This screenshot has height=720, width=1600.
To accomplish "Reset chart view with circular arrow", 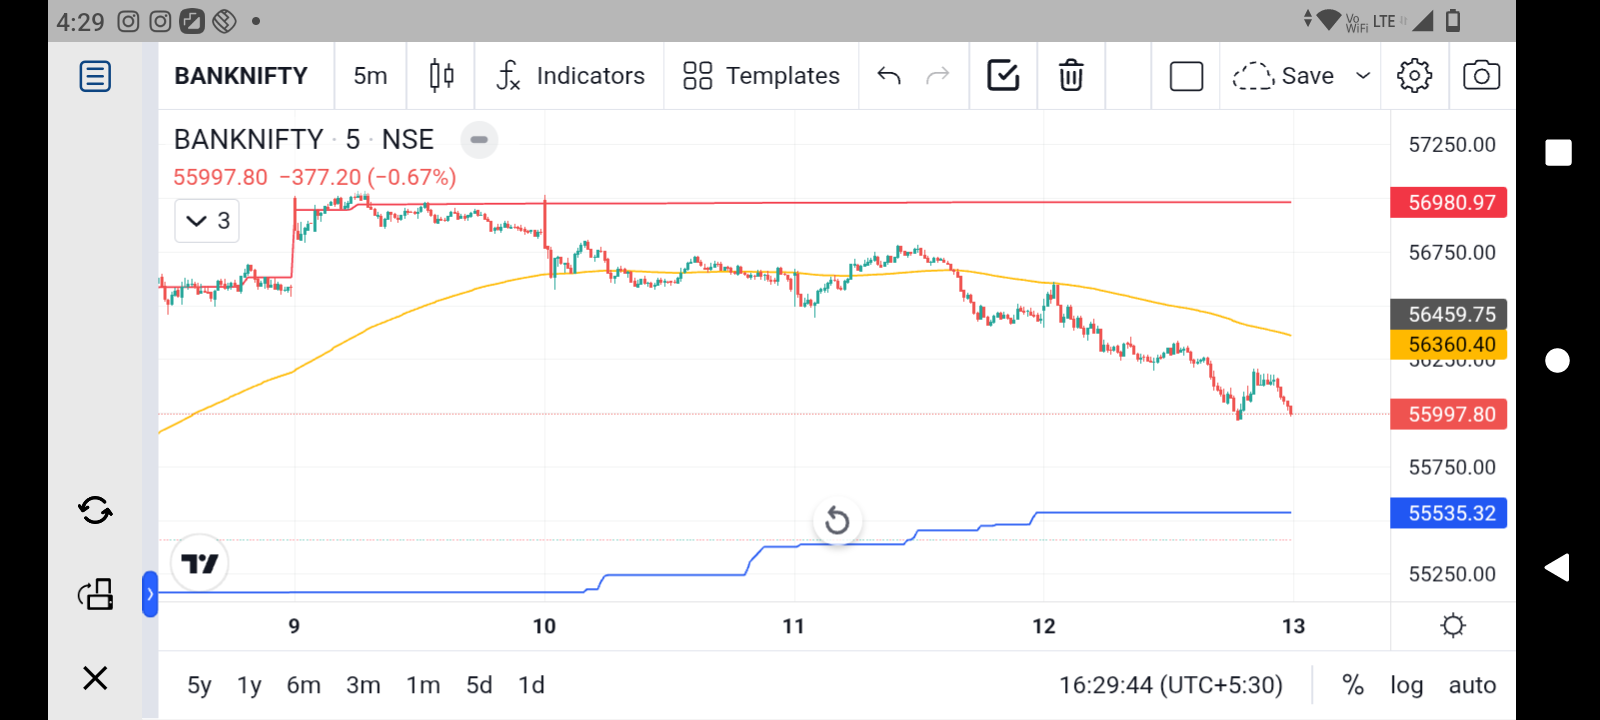I will 837,521.
